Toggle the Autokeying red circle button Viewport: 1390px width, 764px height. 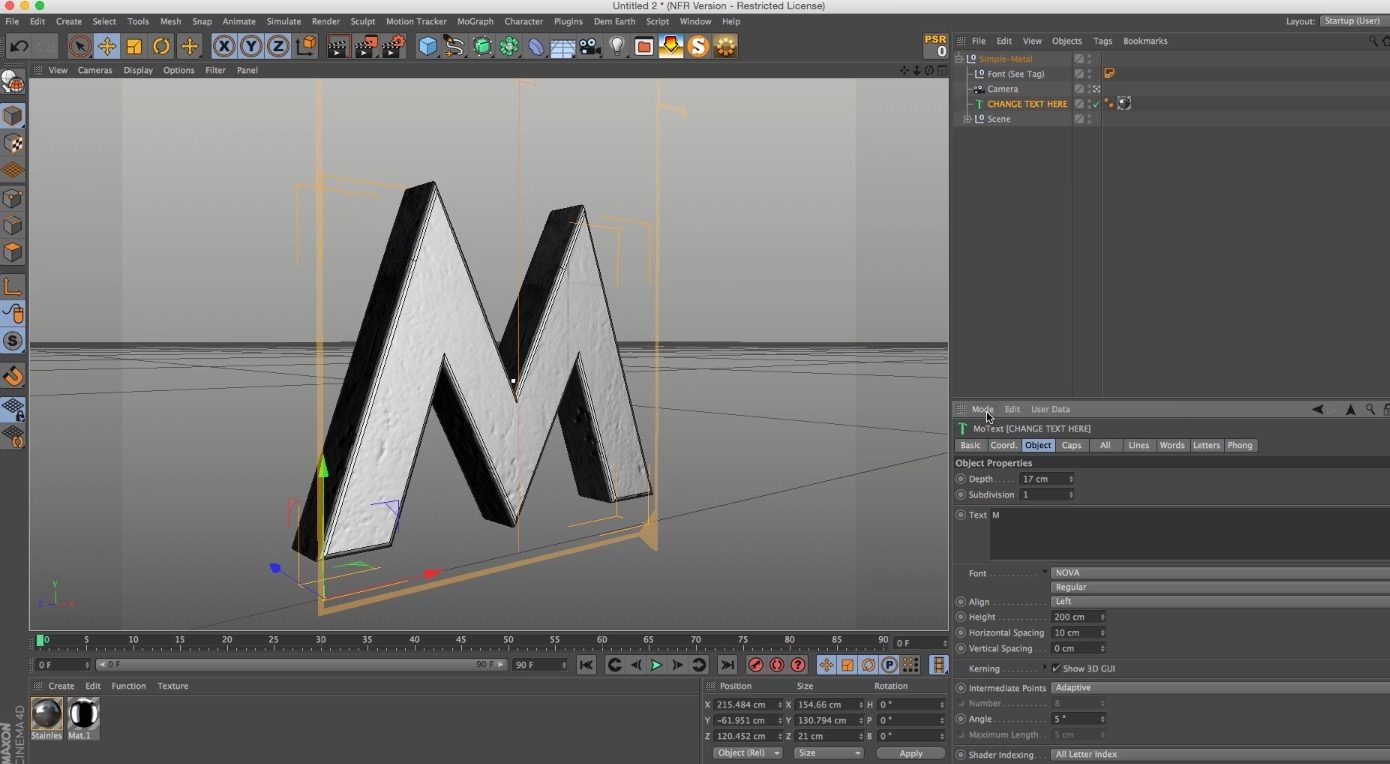click(776, 665)
